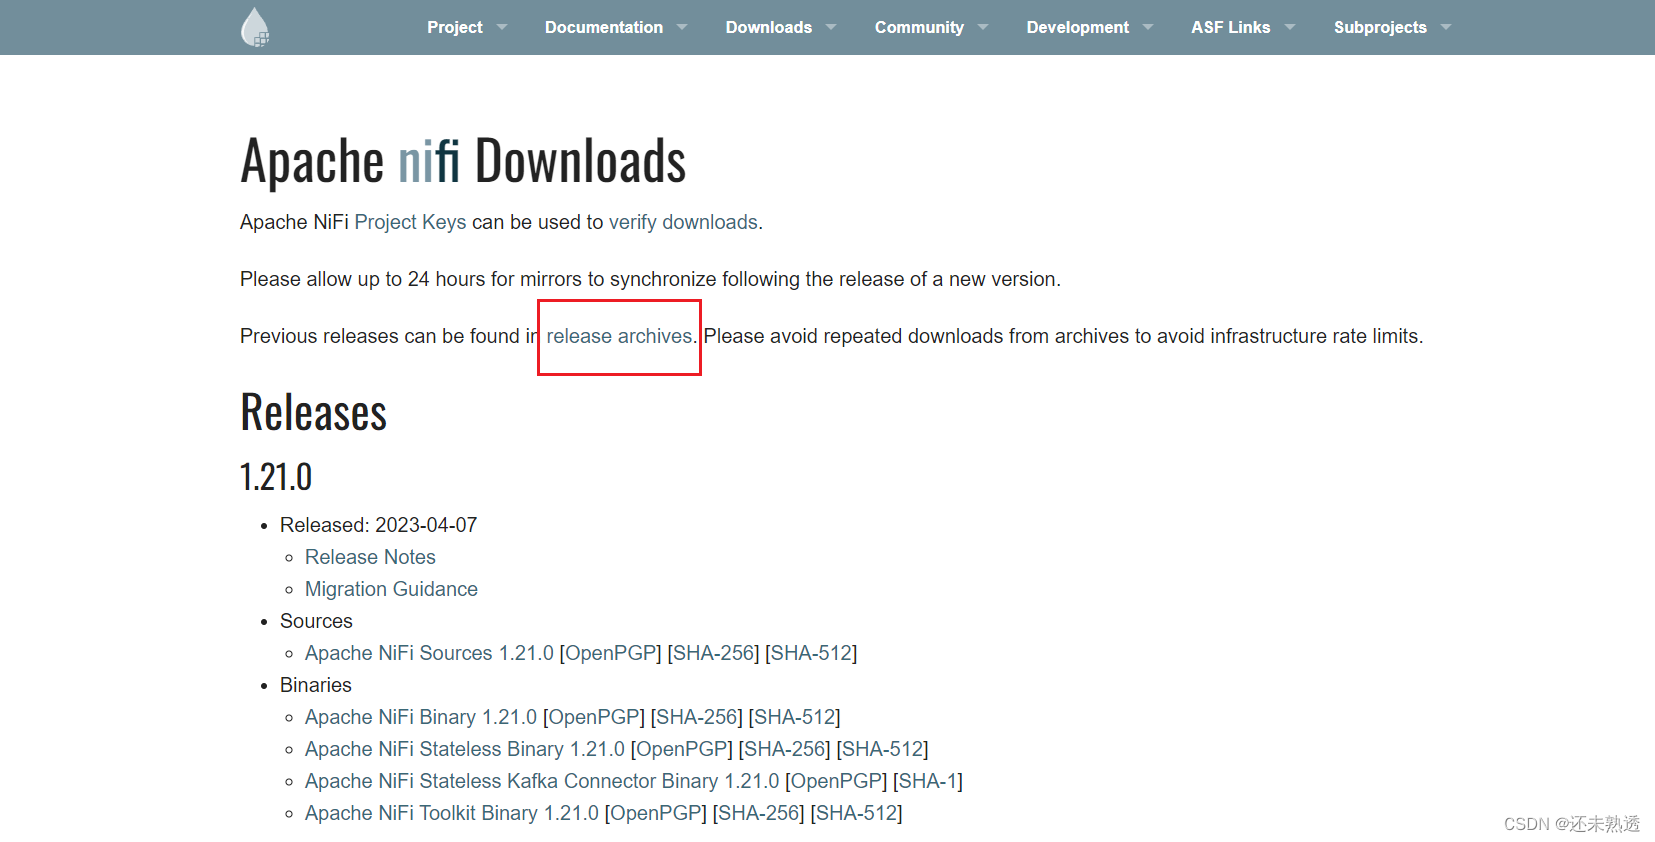Screen dimensions: 1655x842
Task: Expand the dropdown arrow beside ASF Links
Action: point(1290,27)
